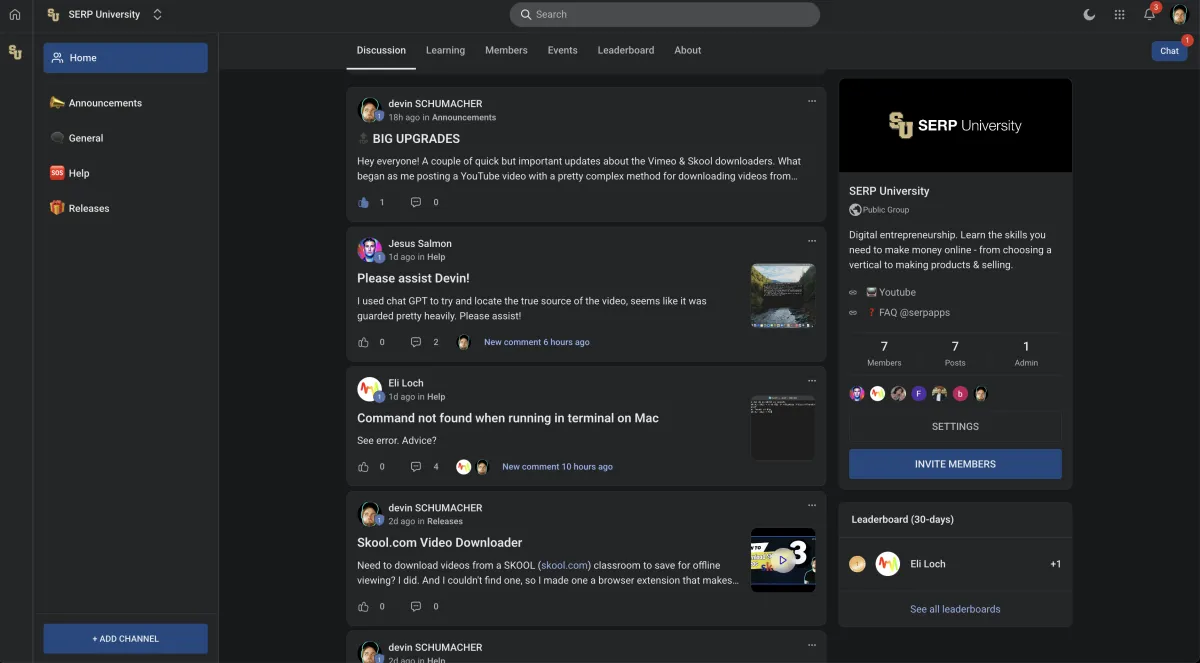Screen dimensions: 1200x663
Task: Click devin SCHUMACHER's avatar on BIG UPGRADES post
Action: point(369,108)
